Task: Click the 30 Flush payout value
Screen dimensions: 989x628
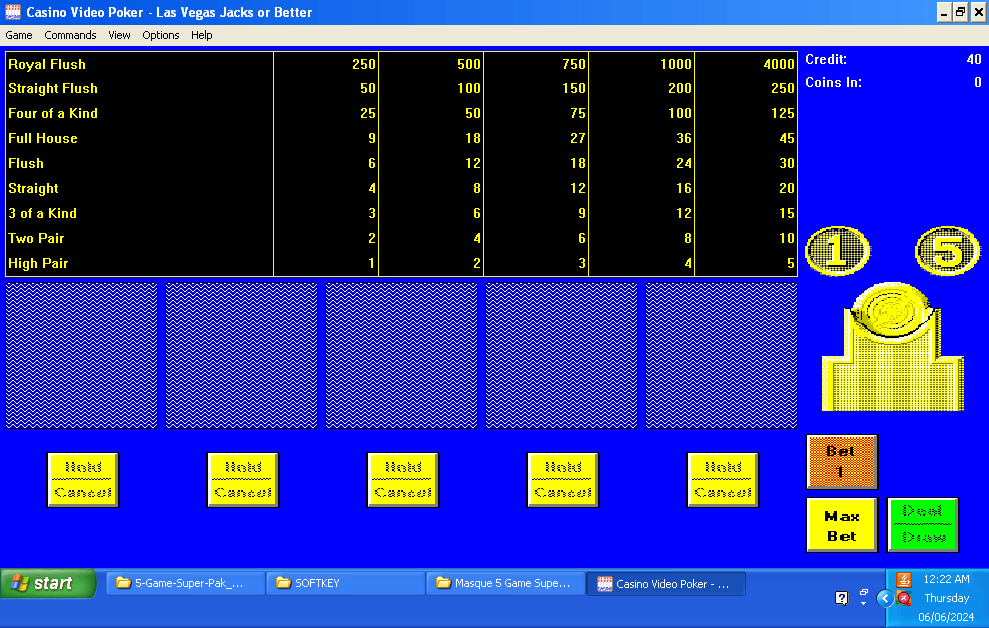Action: [787, 164]
